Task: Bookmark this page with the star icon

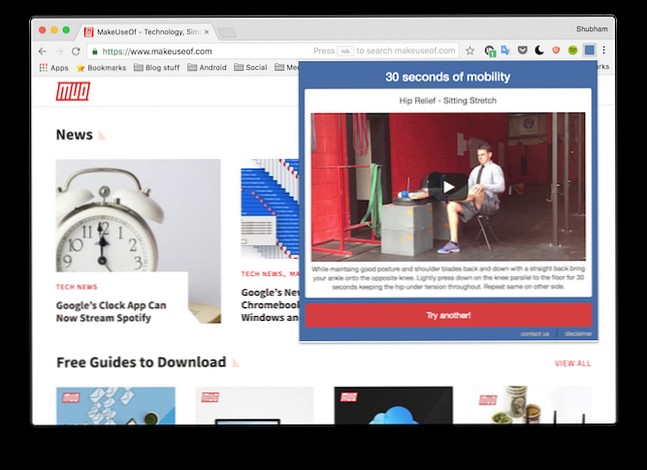Action: (x=470, y=51)
